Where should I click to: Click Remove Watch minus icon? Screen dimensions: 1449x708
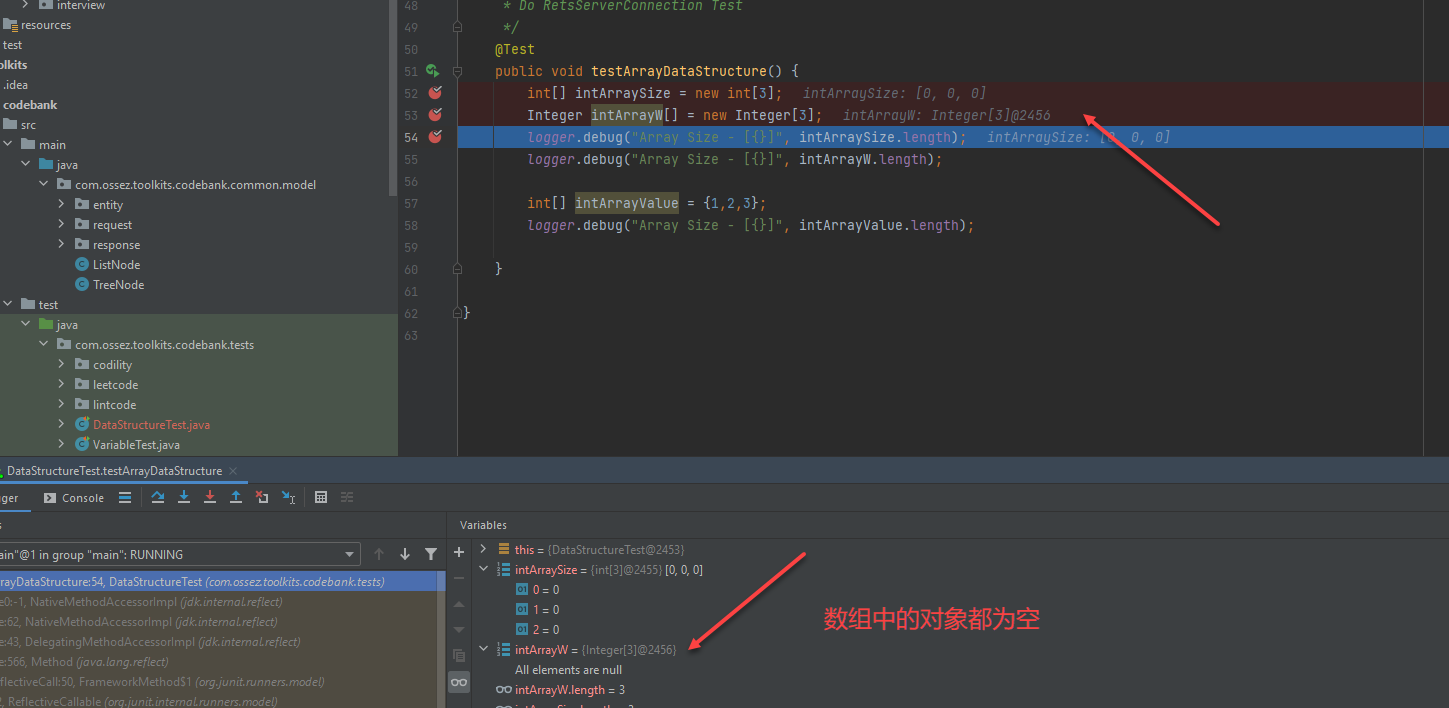[459, 578]
